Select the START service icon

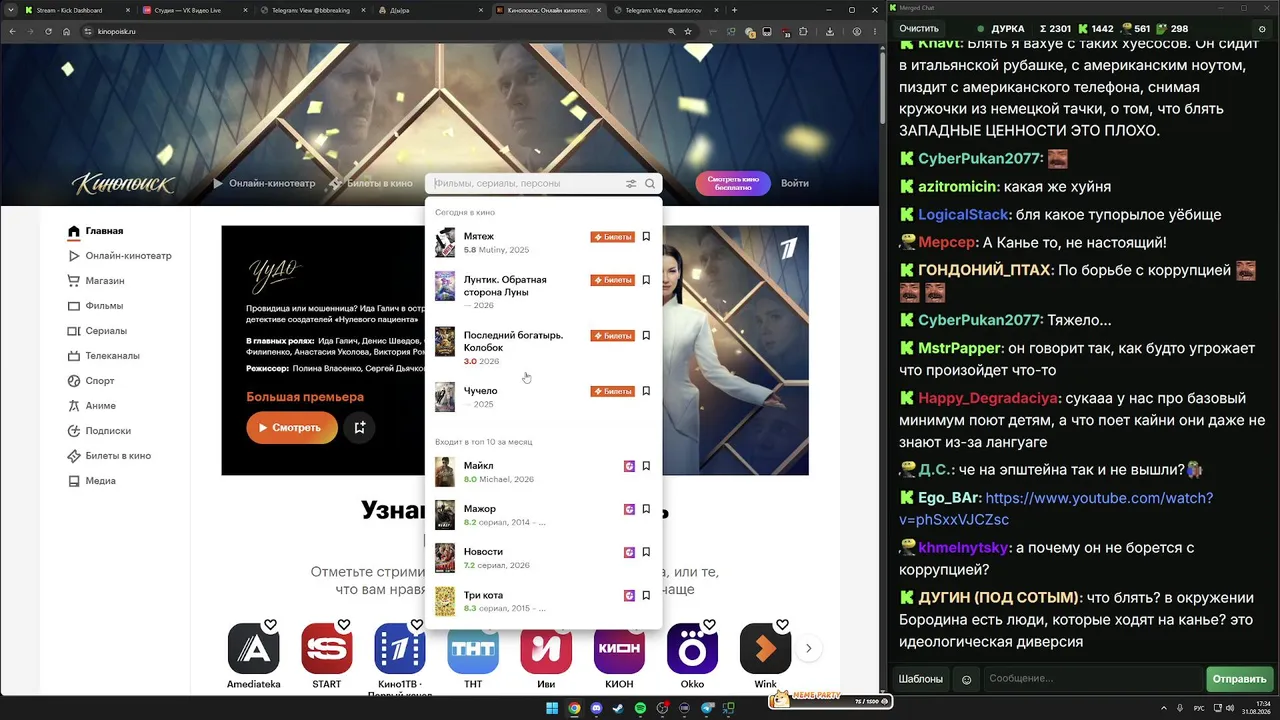[x=327, y=649]
